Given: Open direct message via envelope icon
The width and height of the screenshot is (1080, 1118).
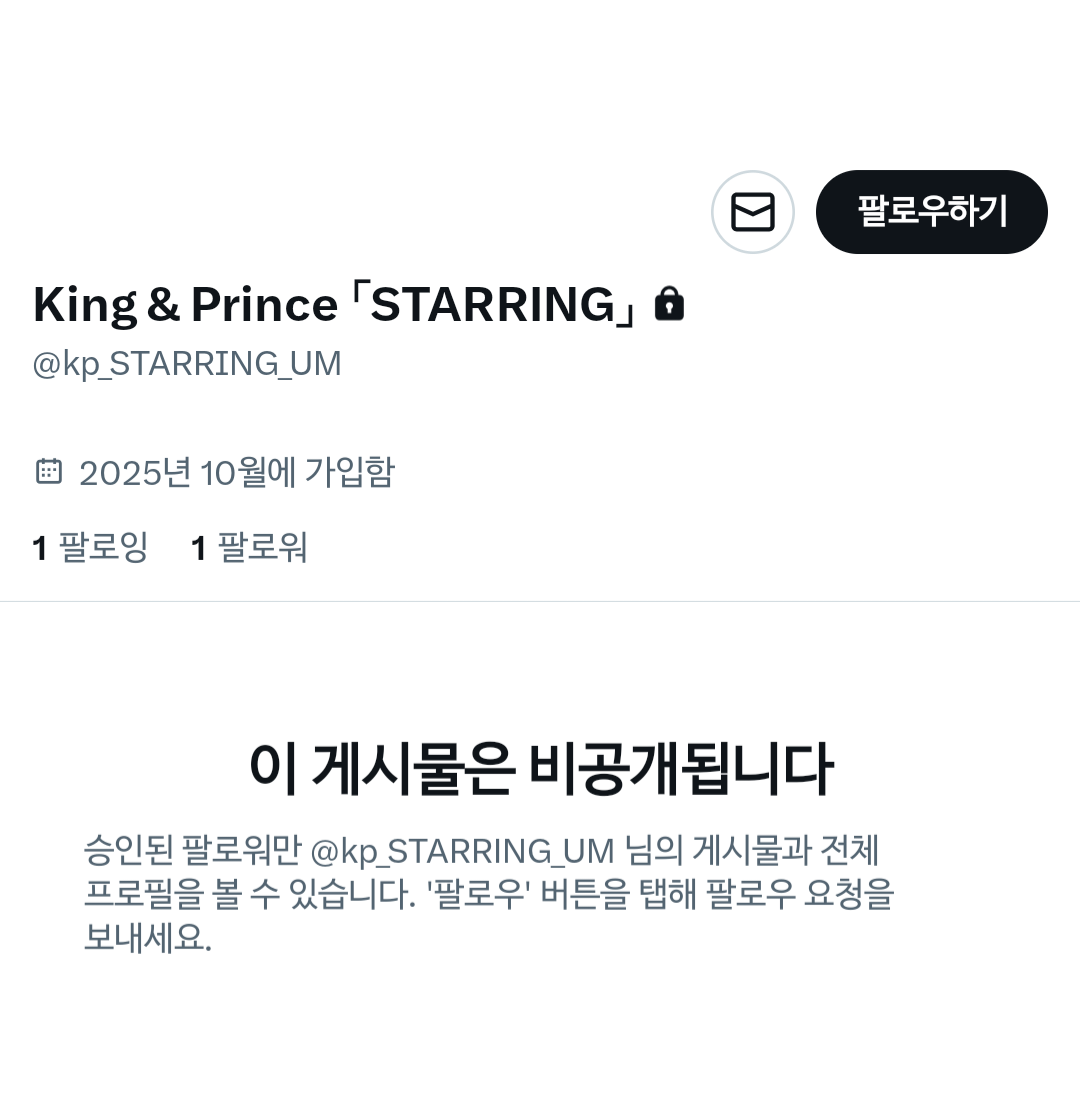Looking at the screenshot, I should pyautogui.click(x=753, y=212).
